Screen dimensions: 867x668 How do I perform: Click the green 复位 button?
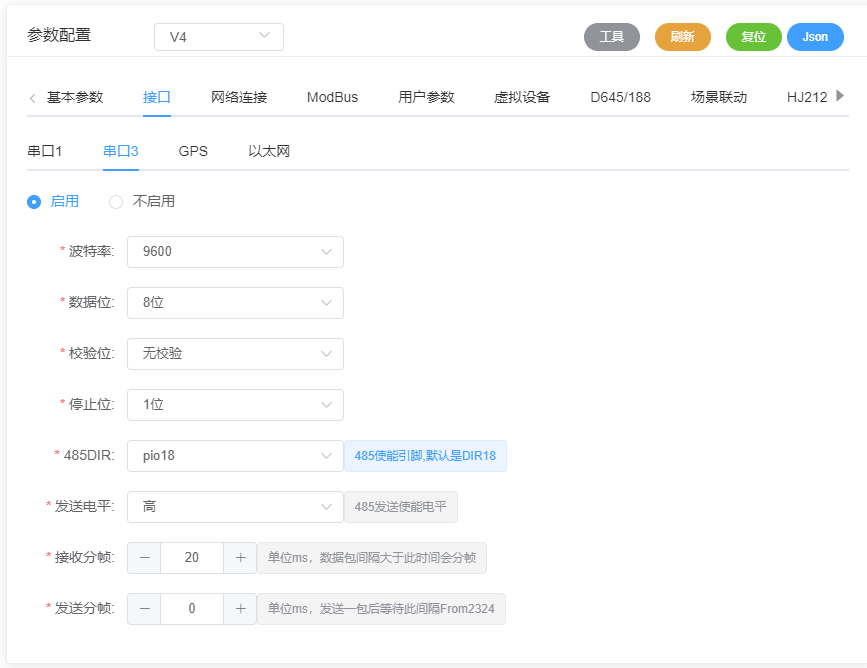point(753,37)
